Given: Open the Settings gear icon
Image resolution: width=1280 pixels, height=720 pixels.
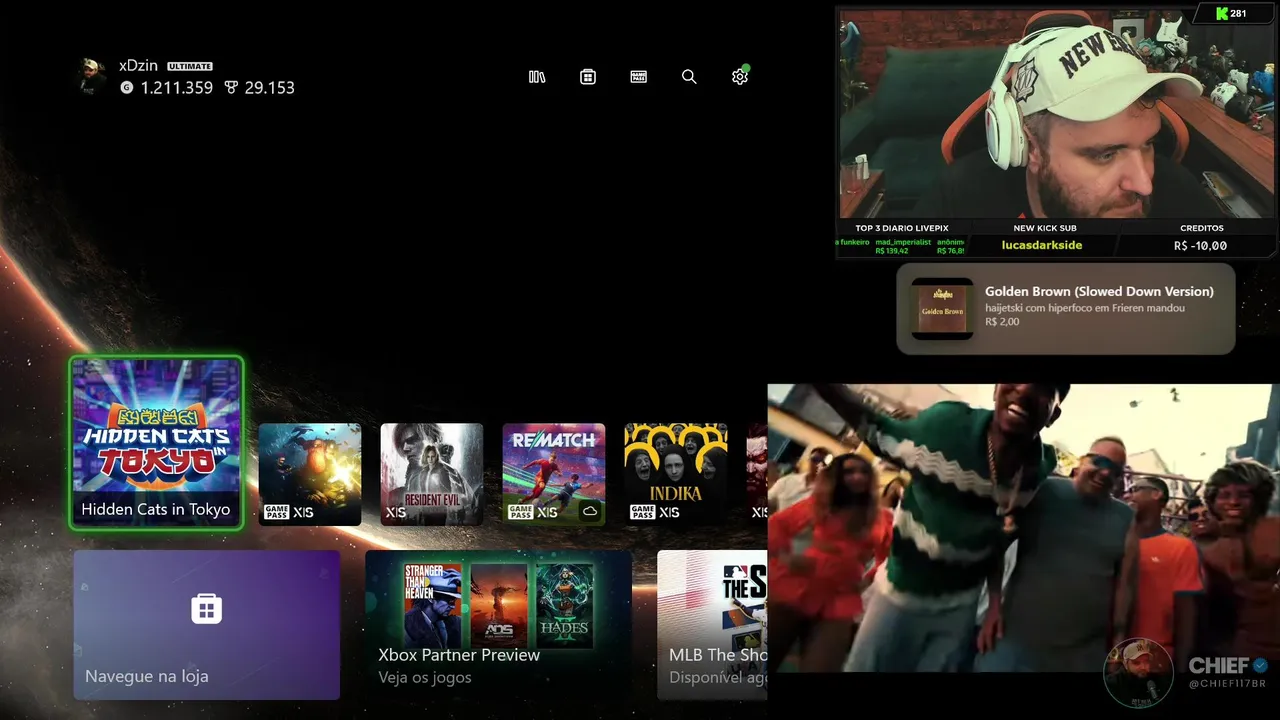Looking at the screenshot, I should [740, 76].
